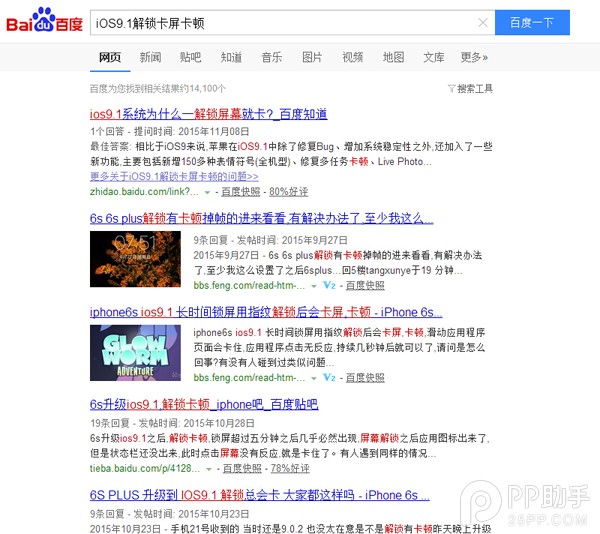This screenshot has width=600, height=534.
Task: Switch to the 图片 tab
Action: click(312, 57)
